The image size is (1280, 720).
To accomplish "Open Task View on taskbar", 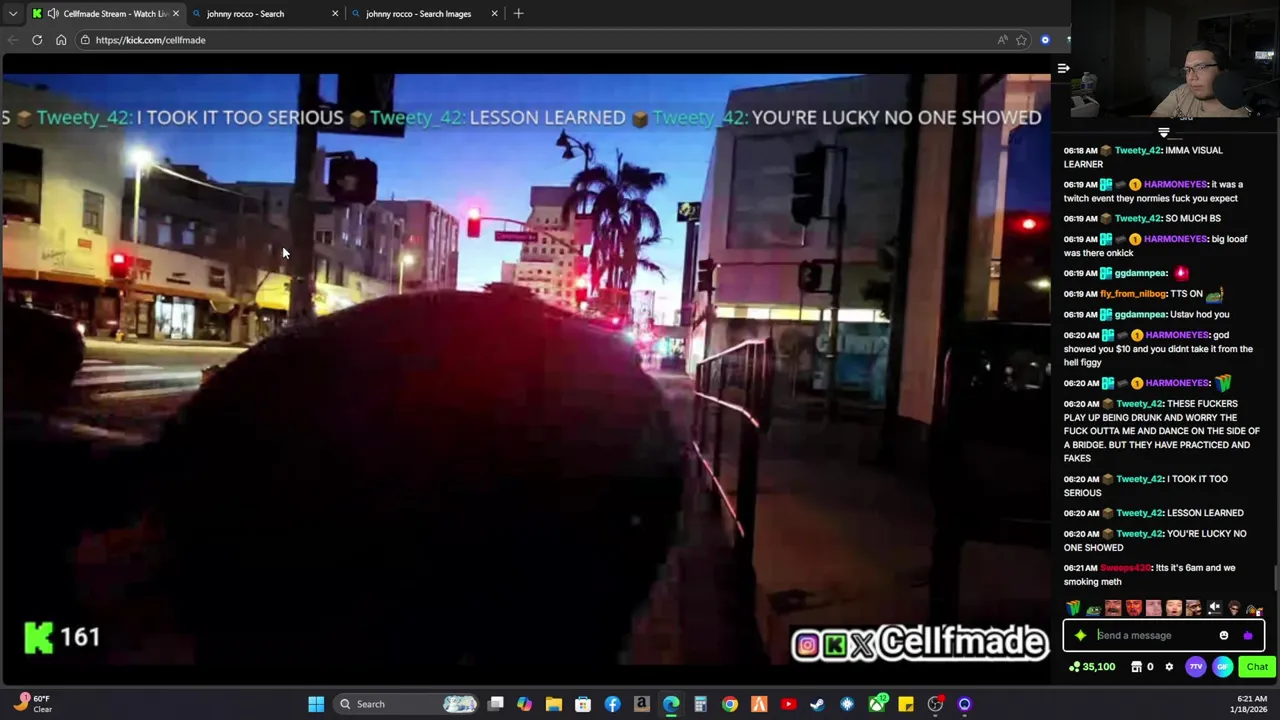I will point(495,704).
